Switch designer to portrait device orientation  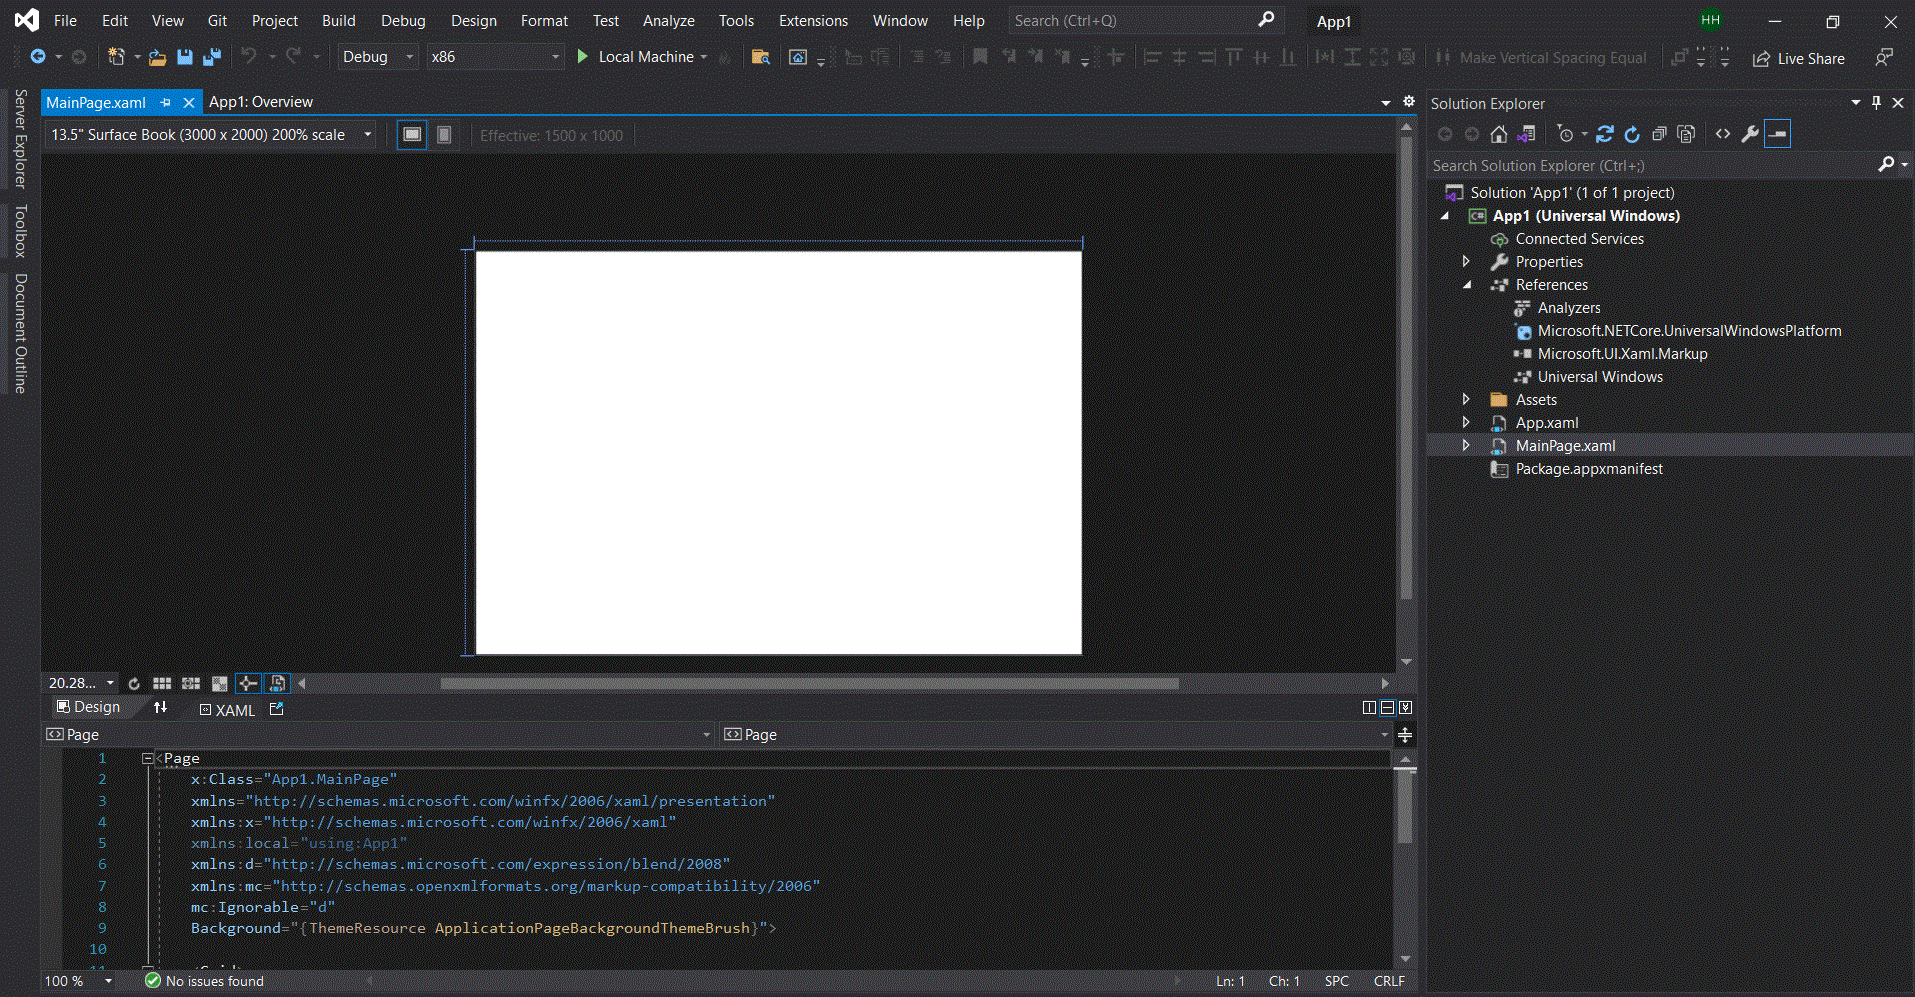pyautogui.click(x=443, y=134)
